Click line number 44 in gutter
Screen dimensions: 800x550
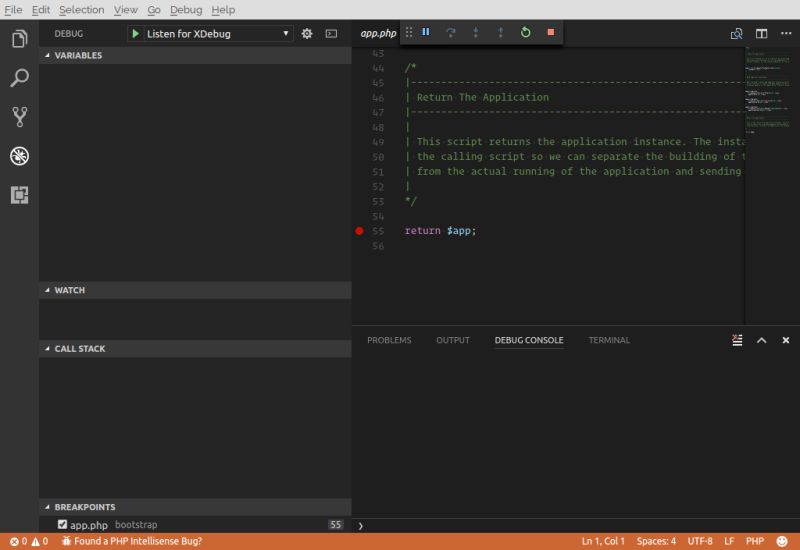(378, 68)
